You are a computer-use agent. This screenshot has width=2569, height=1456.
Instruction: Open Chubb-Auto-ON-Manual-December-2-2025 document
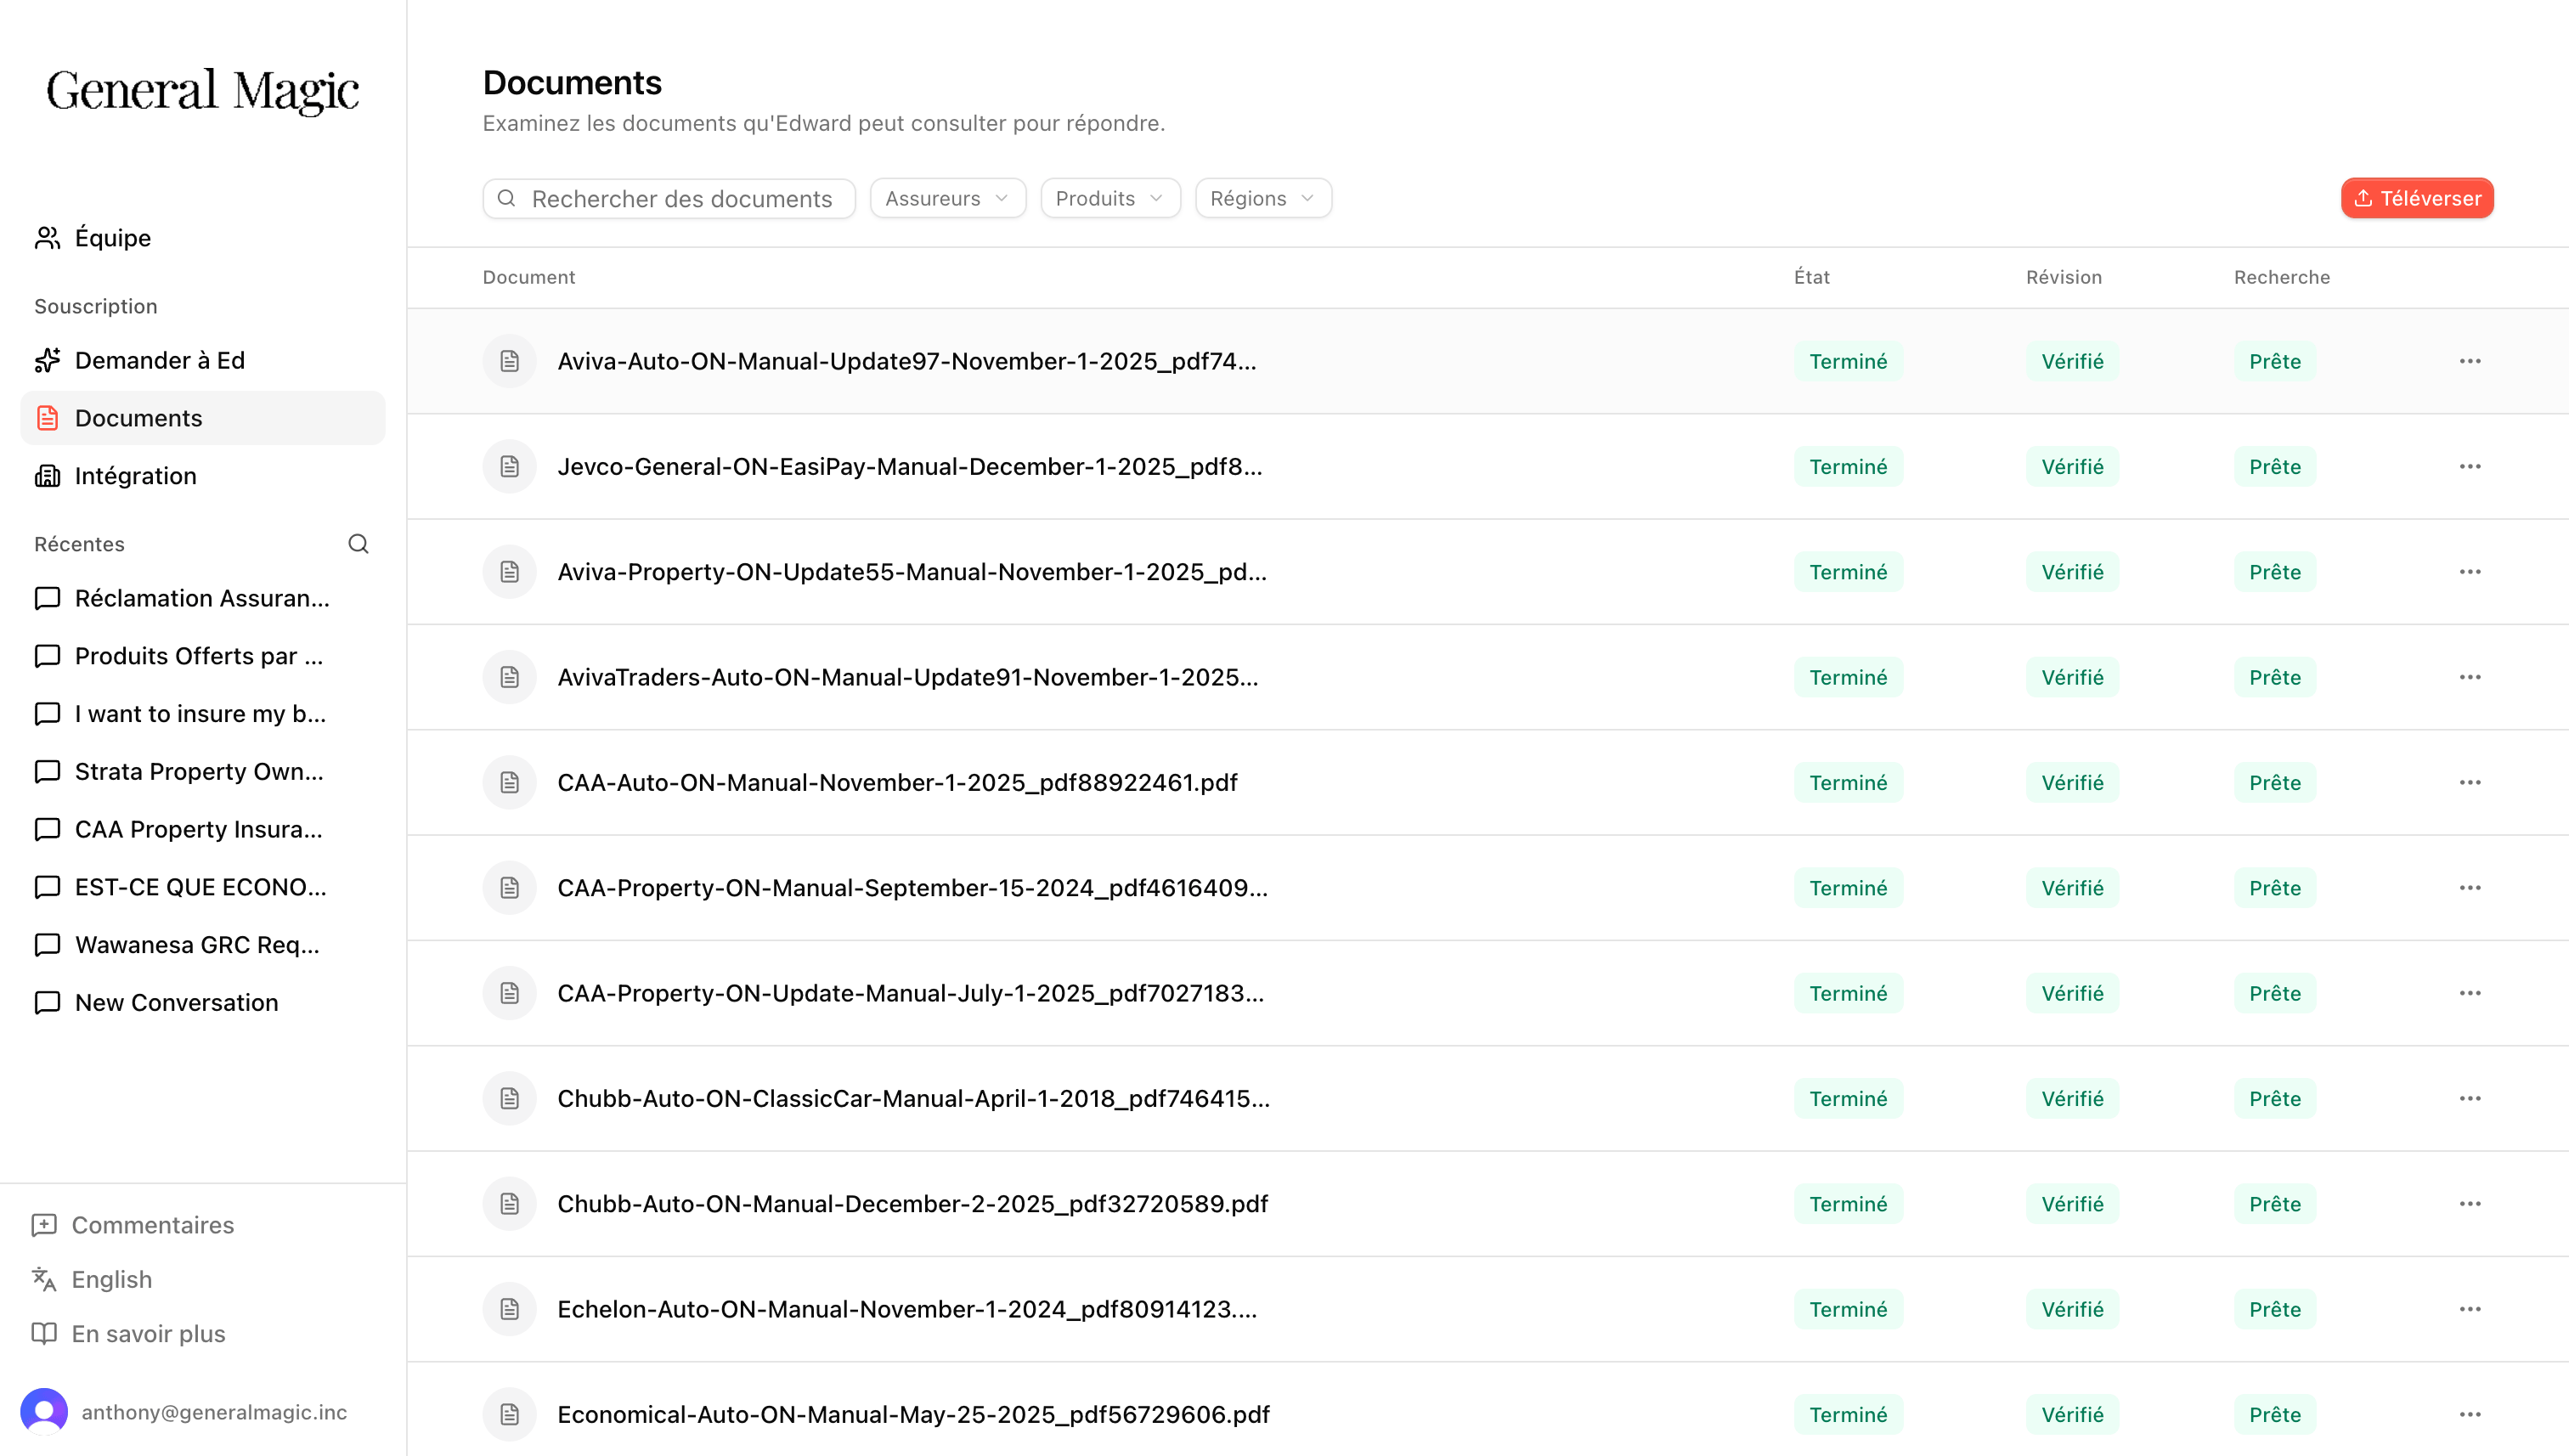click(913, 1204)
